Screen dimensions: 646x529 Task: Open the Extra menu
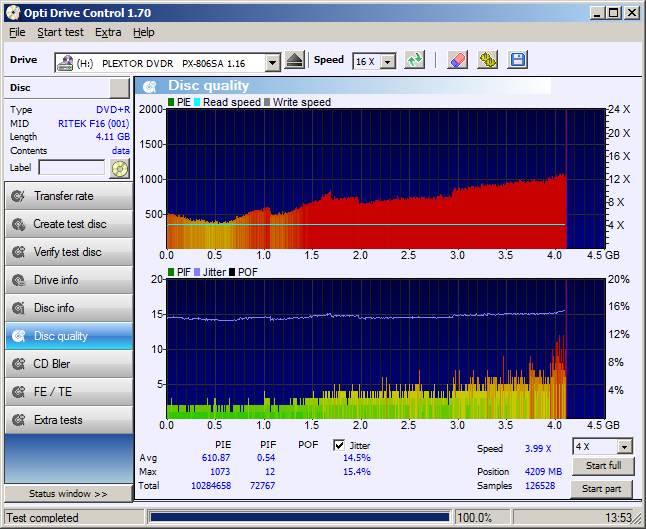(108, 32)
